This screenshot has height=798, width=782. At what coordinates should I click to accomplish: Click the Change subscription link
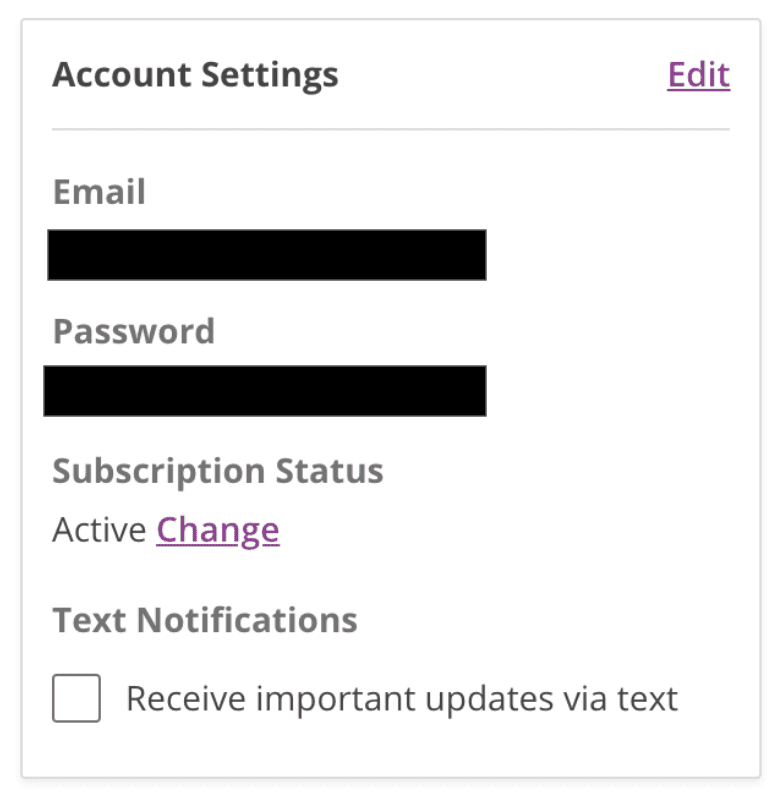[218, 530]
